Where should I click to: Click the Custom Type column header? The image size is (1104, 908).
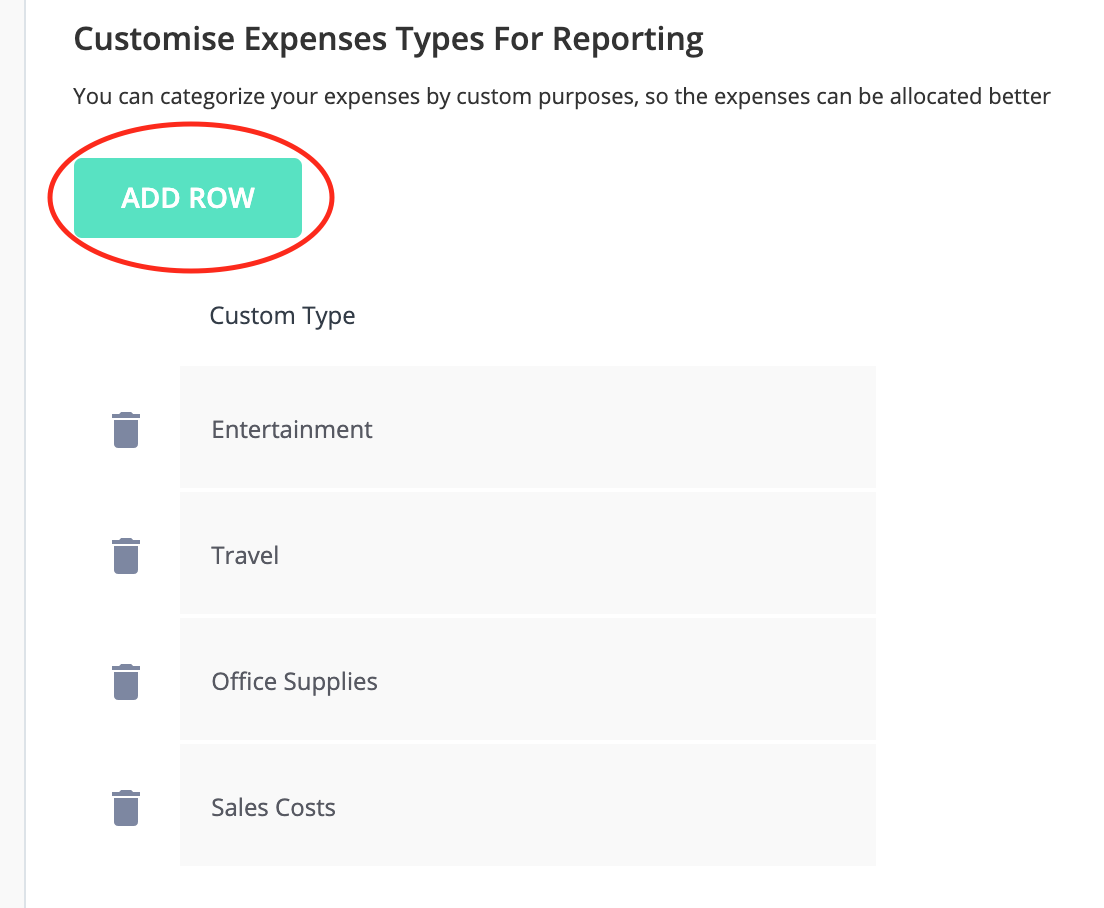(x=282, y=316)
